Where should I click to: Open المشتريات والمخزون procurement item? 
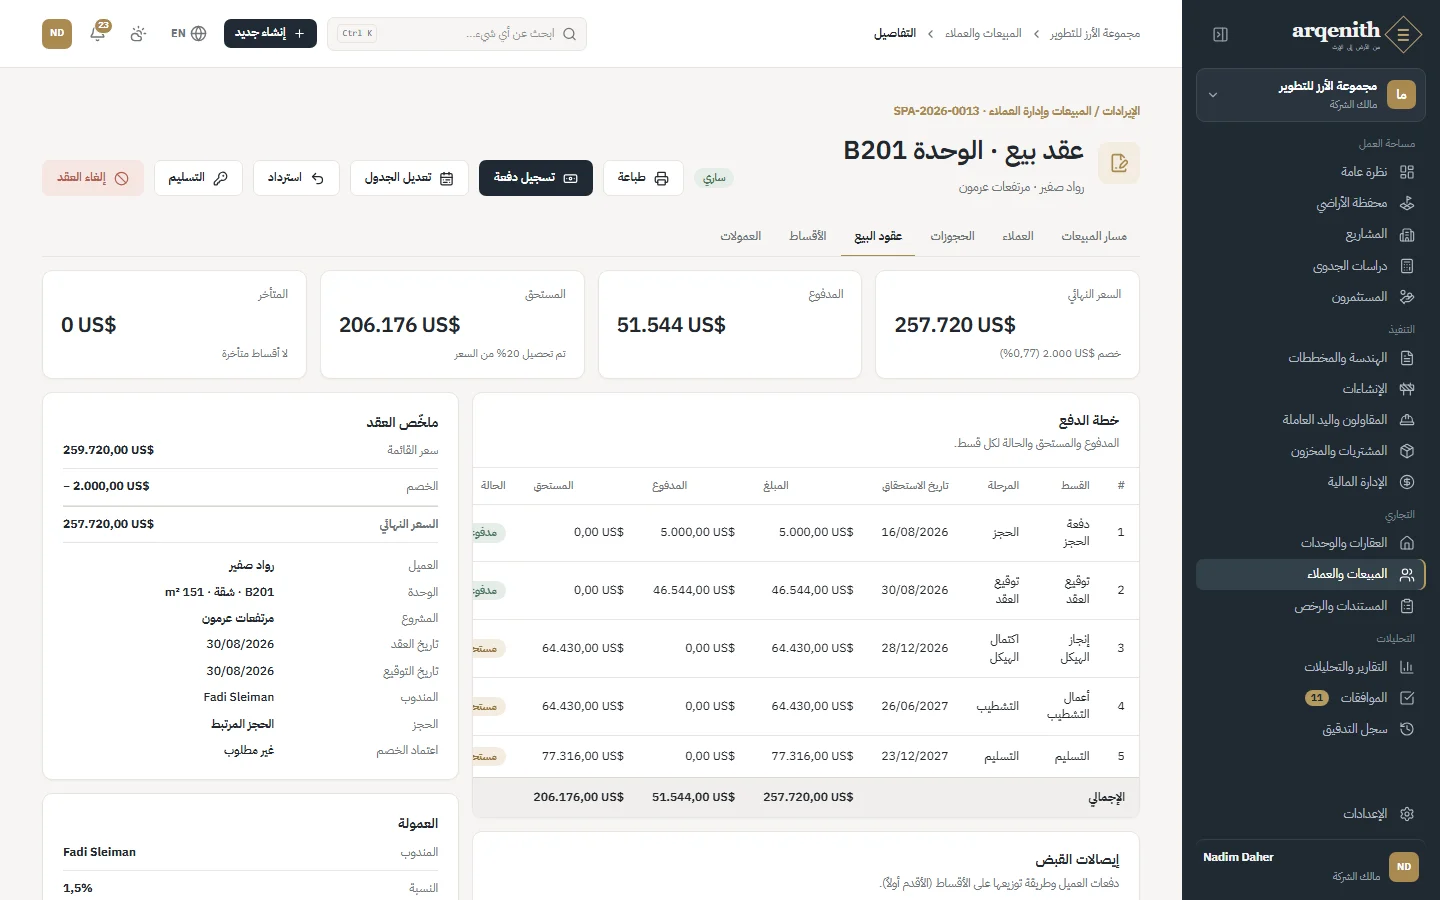(1310, 451)
